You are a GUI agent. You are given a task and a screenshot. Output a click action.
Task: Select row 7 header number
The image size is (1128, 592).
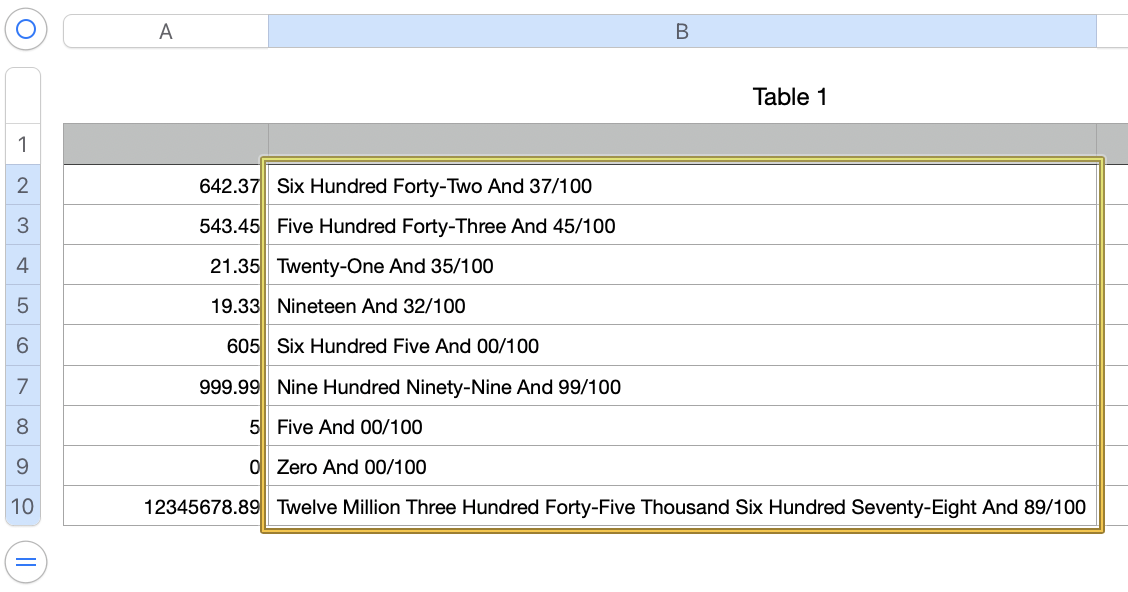23,386
